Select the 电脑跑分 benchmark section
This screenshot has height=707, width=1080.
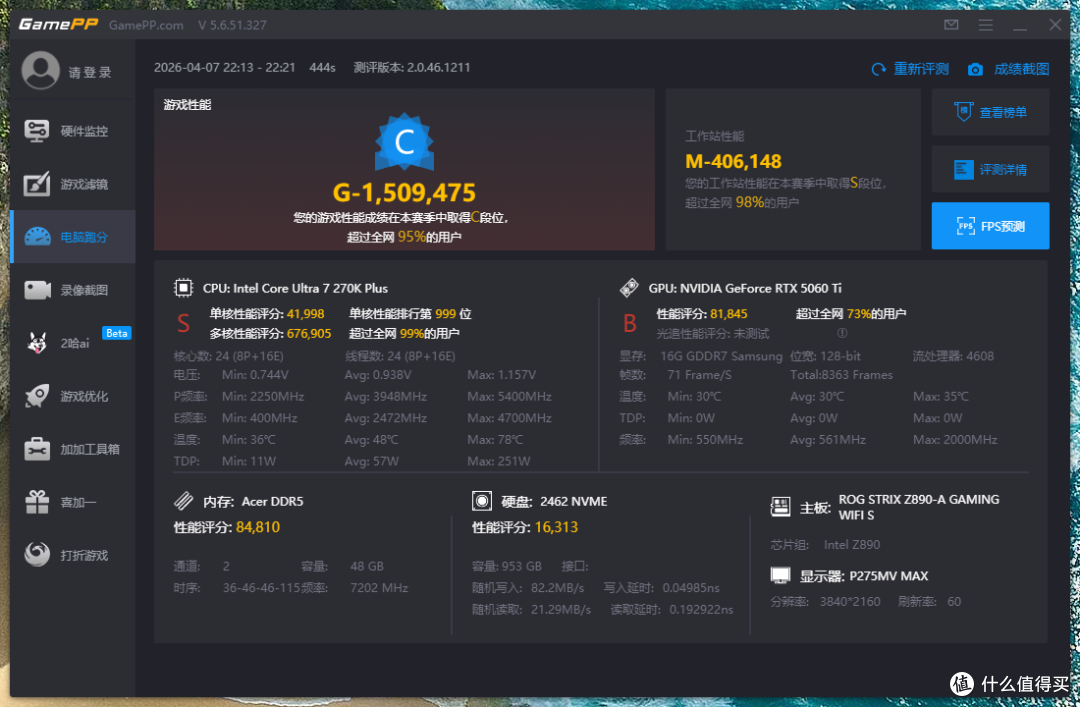(72, 237)
